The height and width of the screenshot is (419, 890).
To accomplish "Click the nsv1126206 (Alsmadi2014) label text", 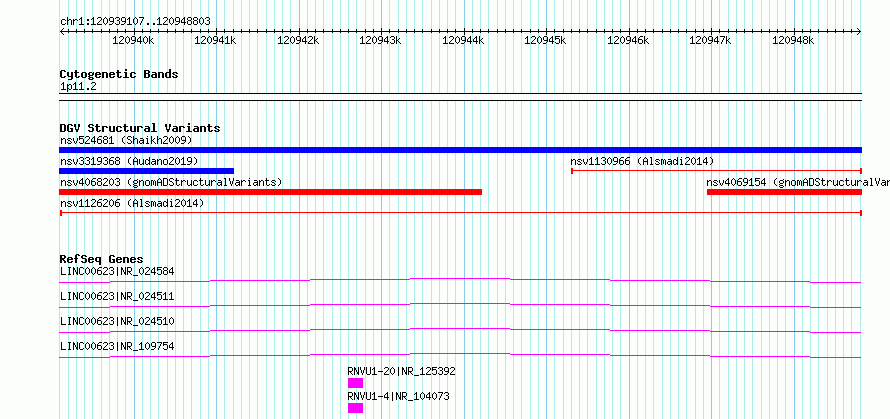I will (x=132, y=203).
